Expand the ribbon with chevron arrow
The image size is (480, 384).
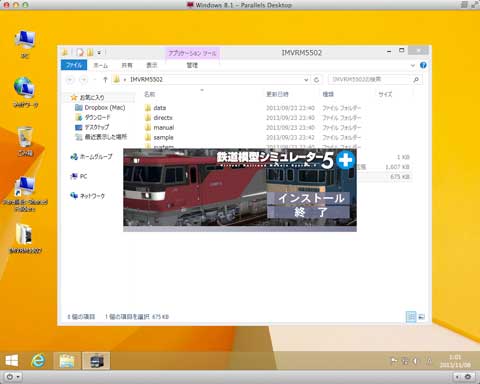coord(413,65)
